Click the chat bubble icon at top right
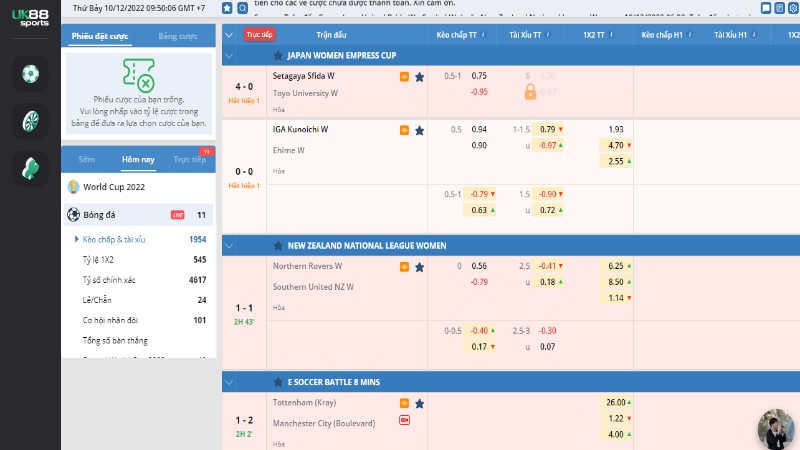The width and height of the screenshot is (800, 450). point(766,8)
